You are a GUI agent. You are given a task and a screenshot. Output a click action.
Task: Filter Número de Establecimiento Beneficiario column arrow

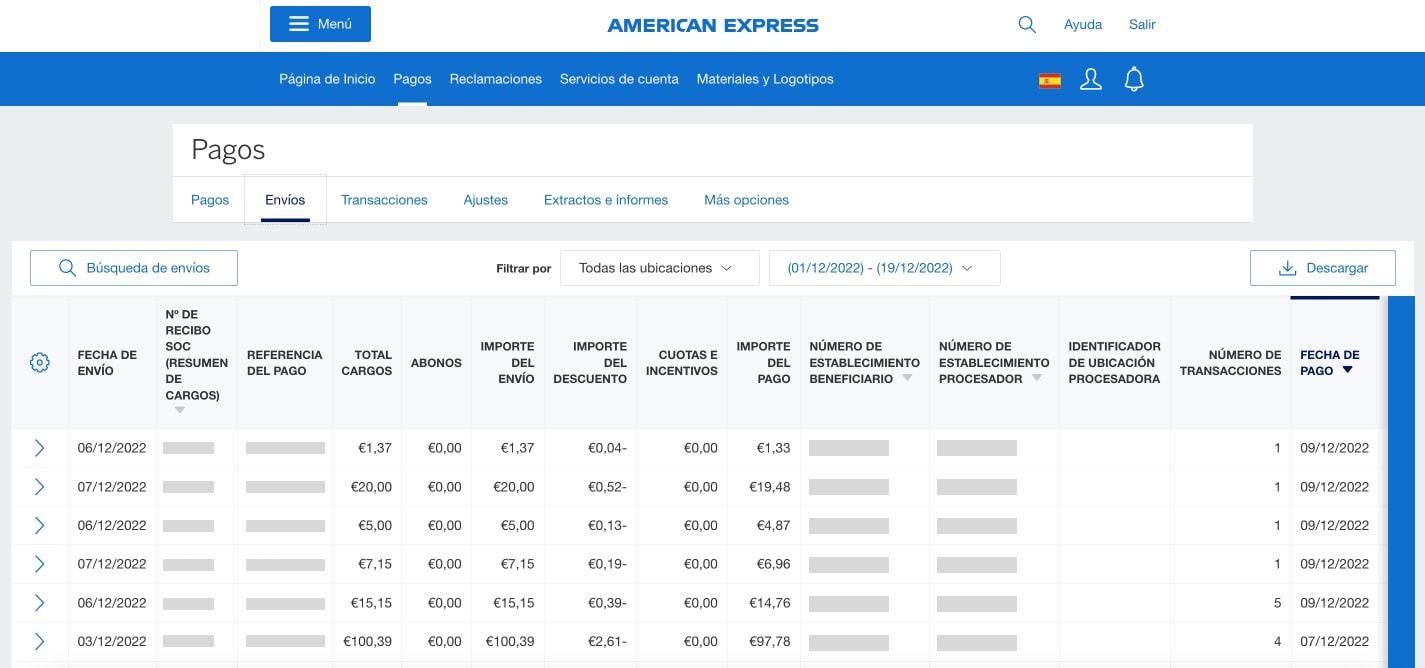coord(907,379)
